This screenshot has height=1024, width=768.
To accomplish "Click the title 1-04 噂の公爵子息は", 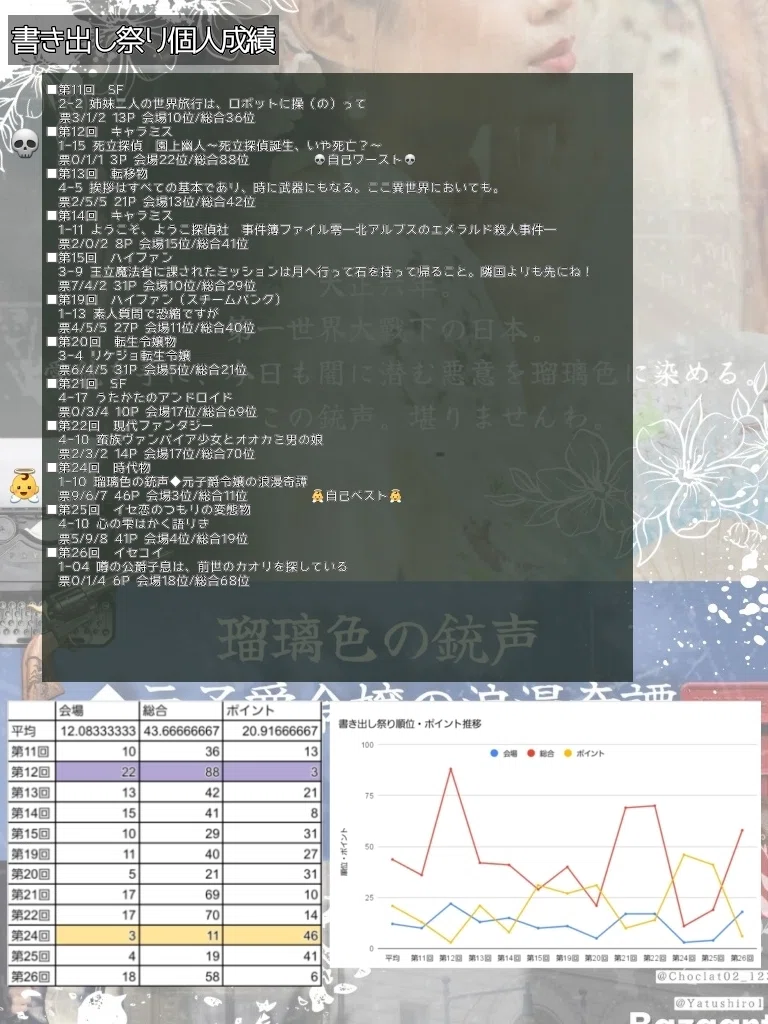I will tap(203, 567).
